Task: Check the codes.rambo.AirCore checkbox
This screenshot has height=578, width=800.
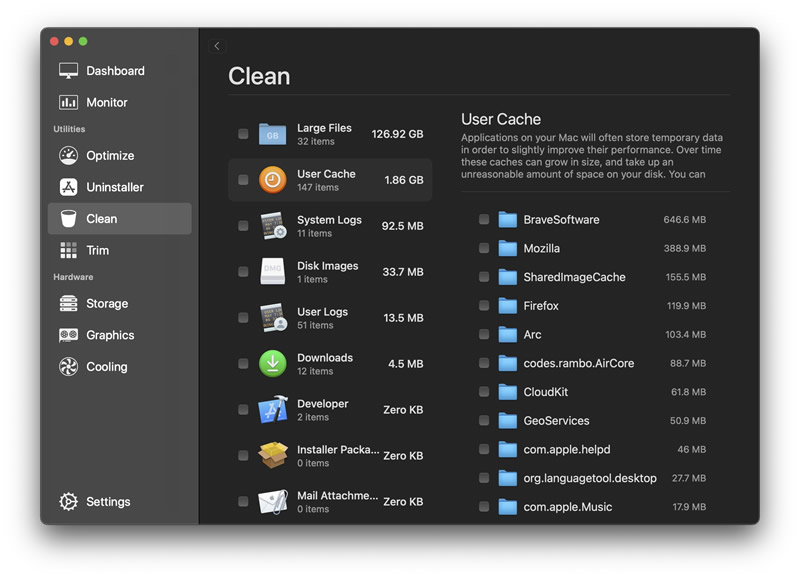Action: [484, 363]
